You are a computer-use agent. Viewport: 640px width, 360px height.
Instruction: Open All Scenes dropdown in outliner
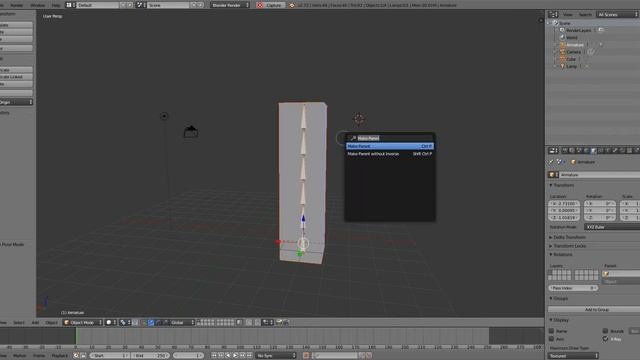(617, 15)
